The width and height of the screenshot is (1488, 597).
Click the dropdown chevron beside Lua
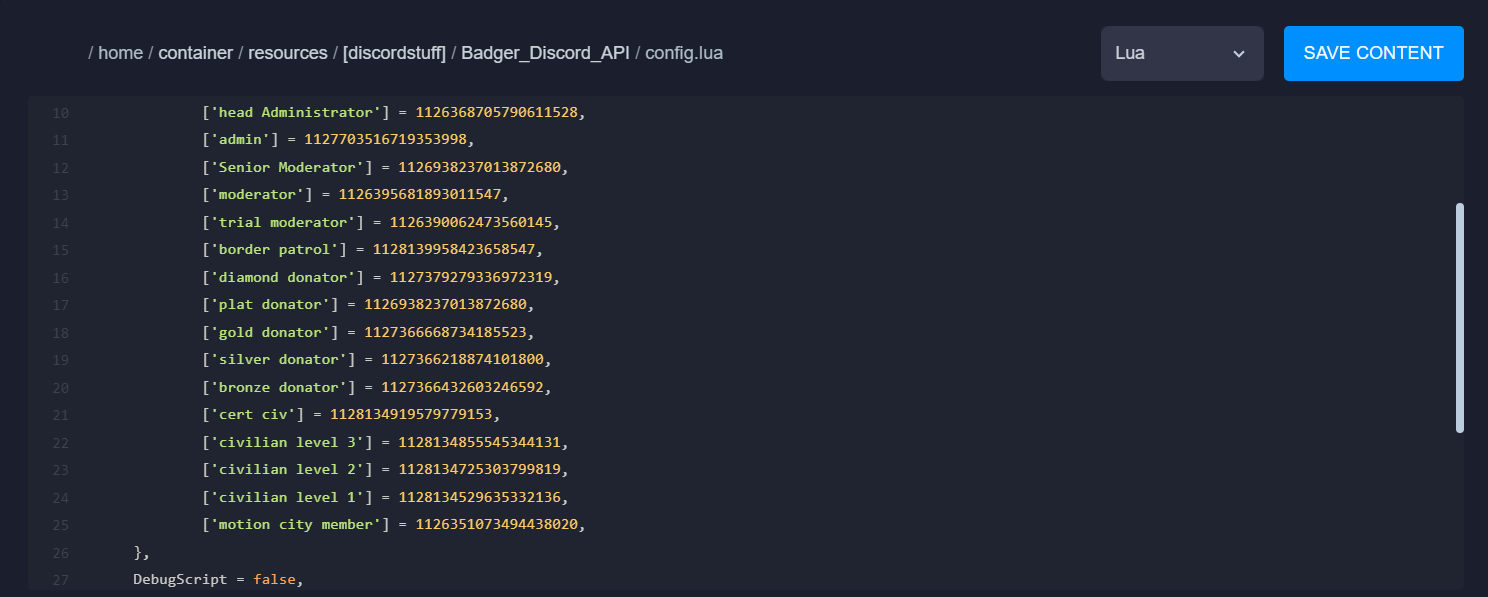pos(1238,54)
